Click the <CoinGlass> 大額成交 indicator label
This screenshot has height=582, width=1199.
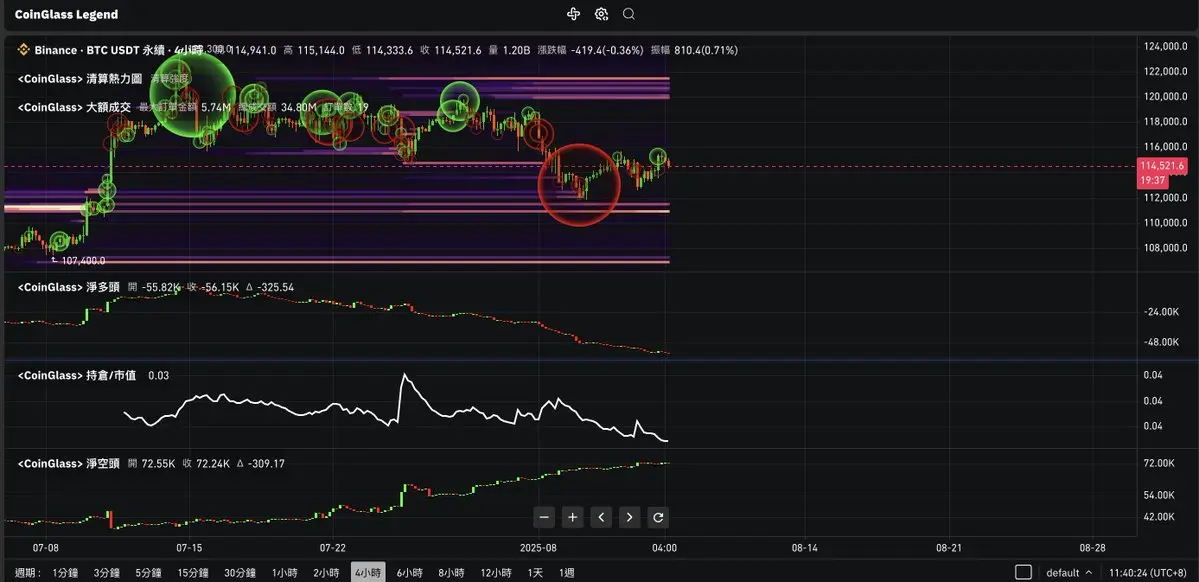(x=74, y=108)
